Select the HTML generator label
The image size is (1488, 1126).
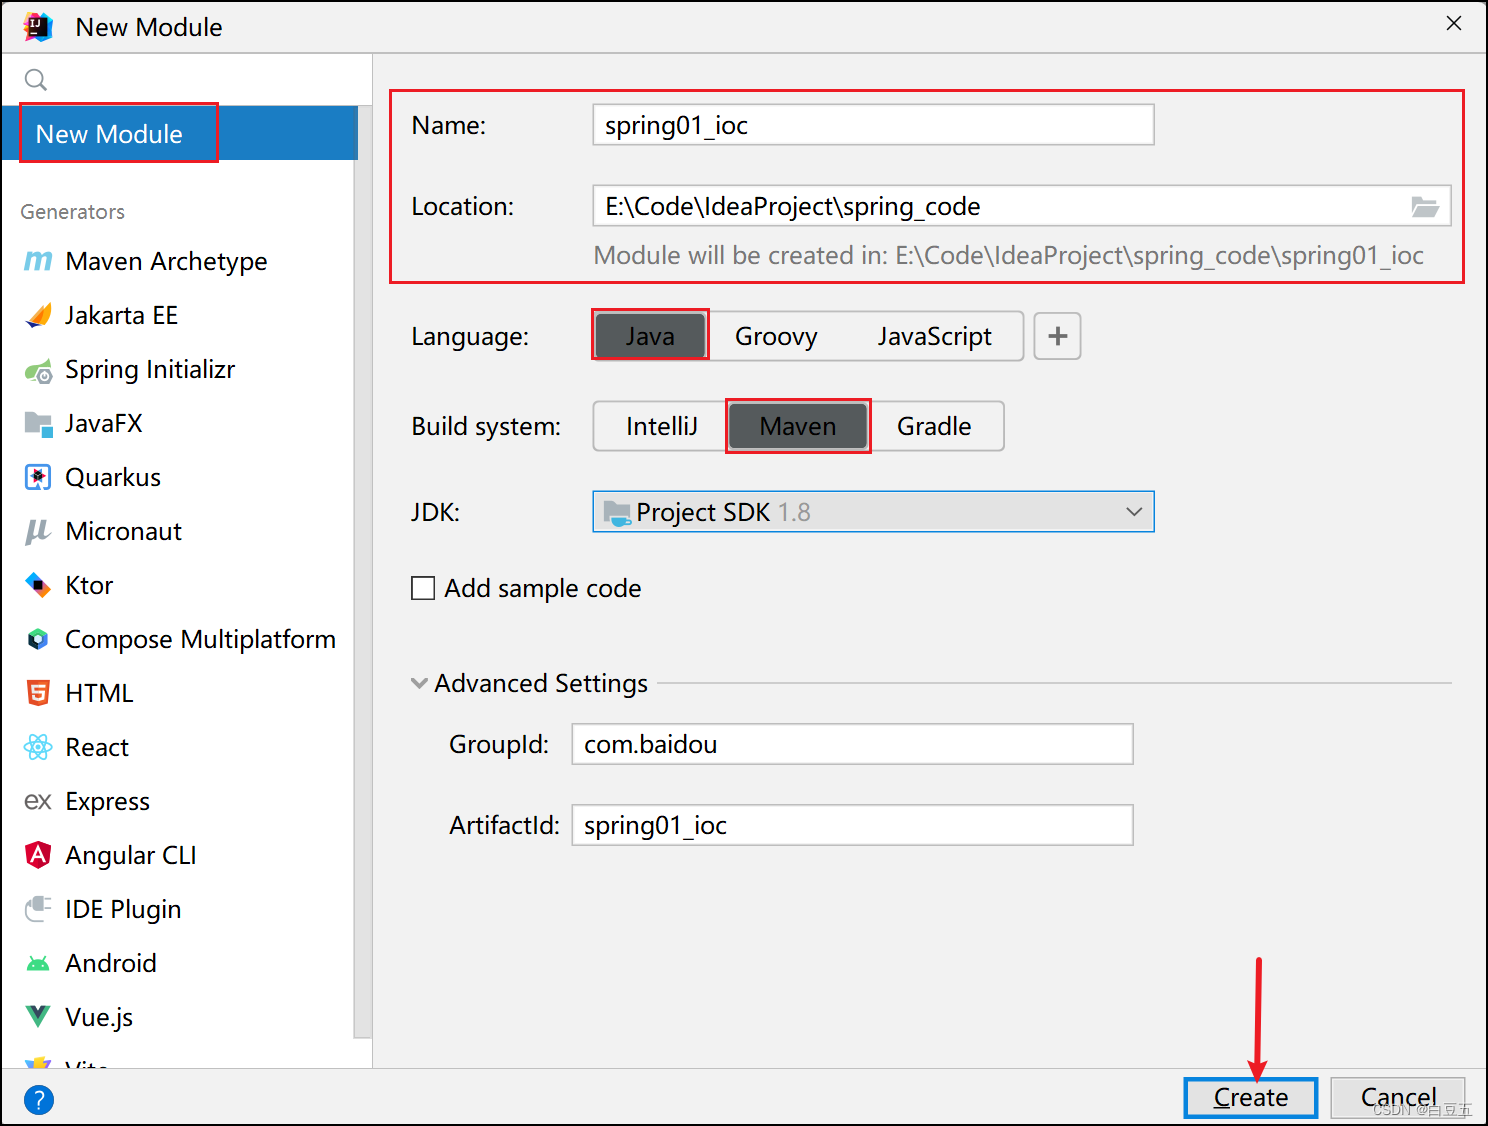pos(99,694)
